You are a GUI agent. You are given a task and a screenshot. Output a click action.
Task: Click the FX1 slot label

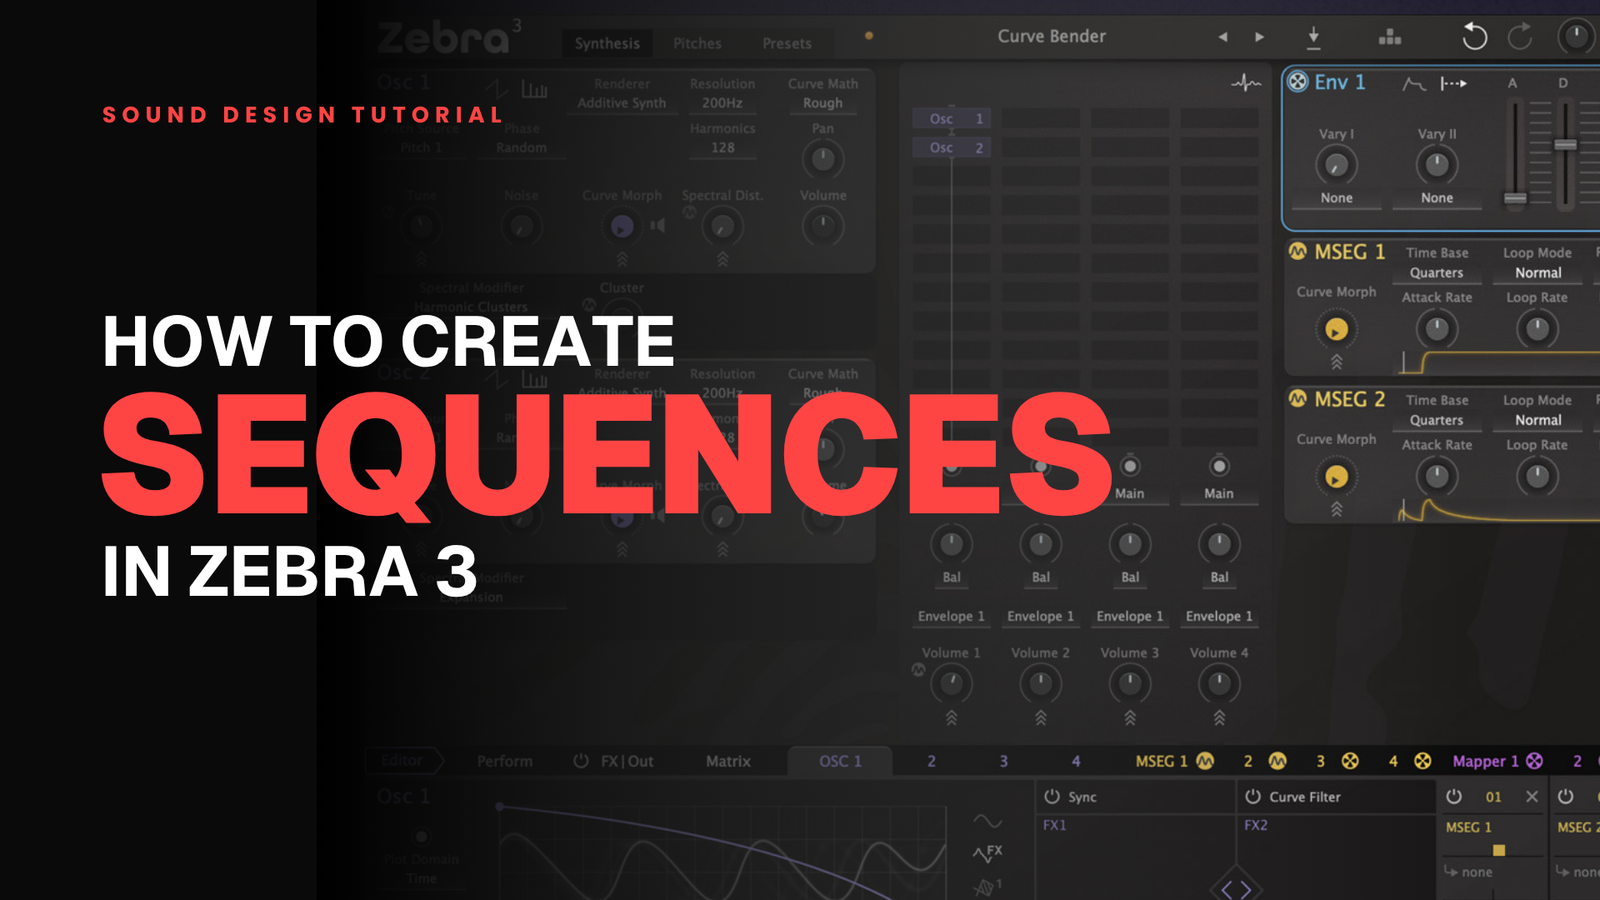click(x=1055, y=825)
